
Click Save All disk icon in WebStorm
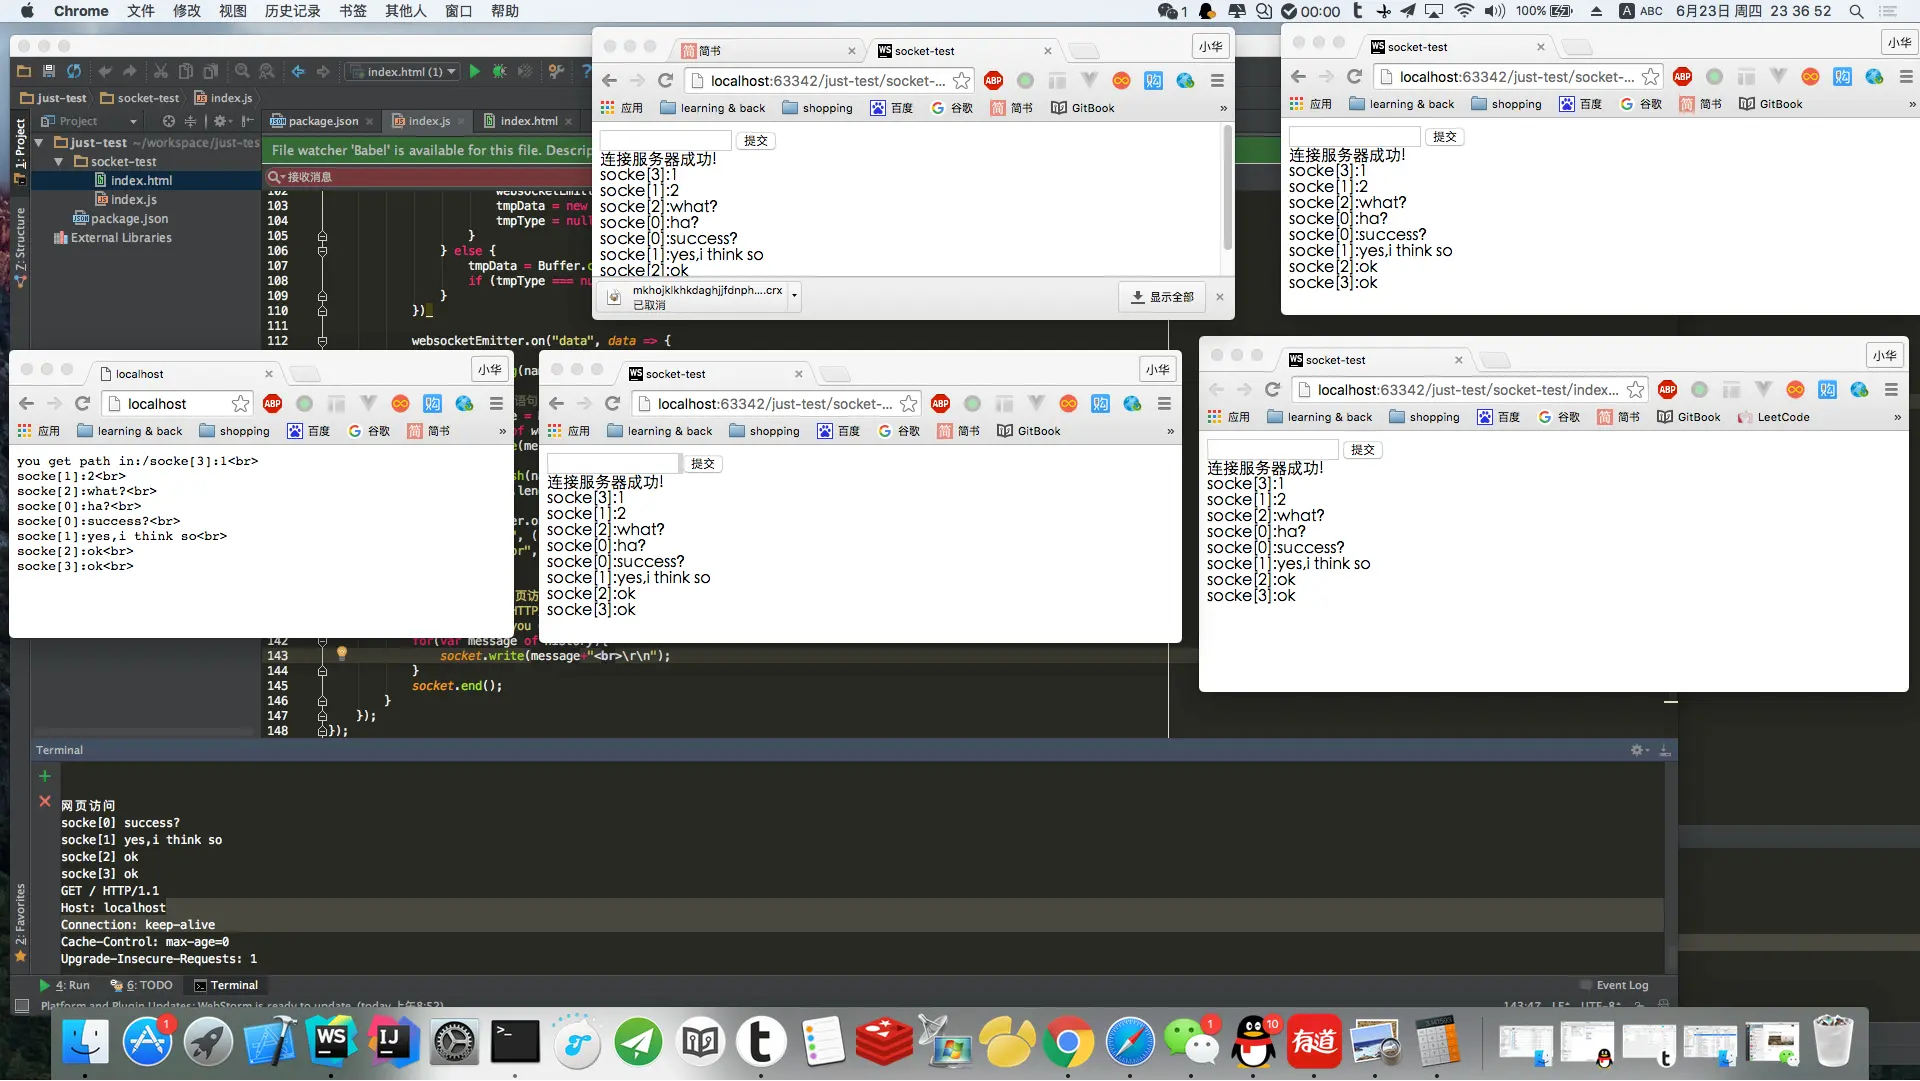(x=48, y=71)
